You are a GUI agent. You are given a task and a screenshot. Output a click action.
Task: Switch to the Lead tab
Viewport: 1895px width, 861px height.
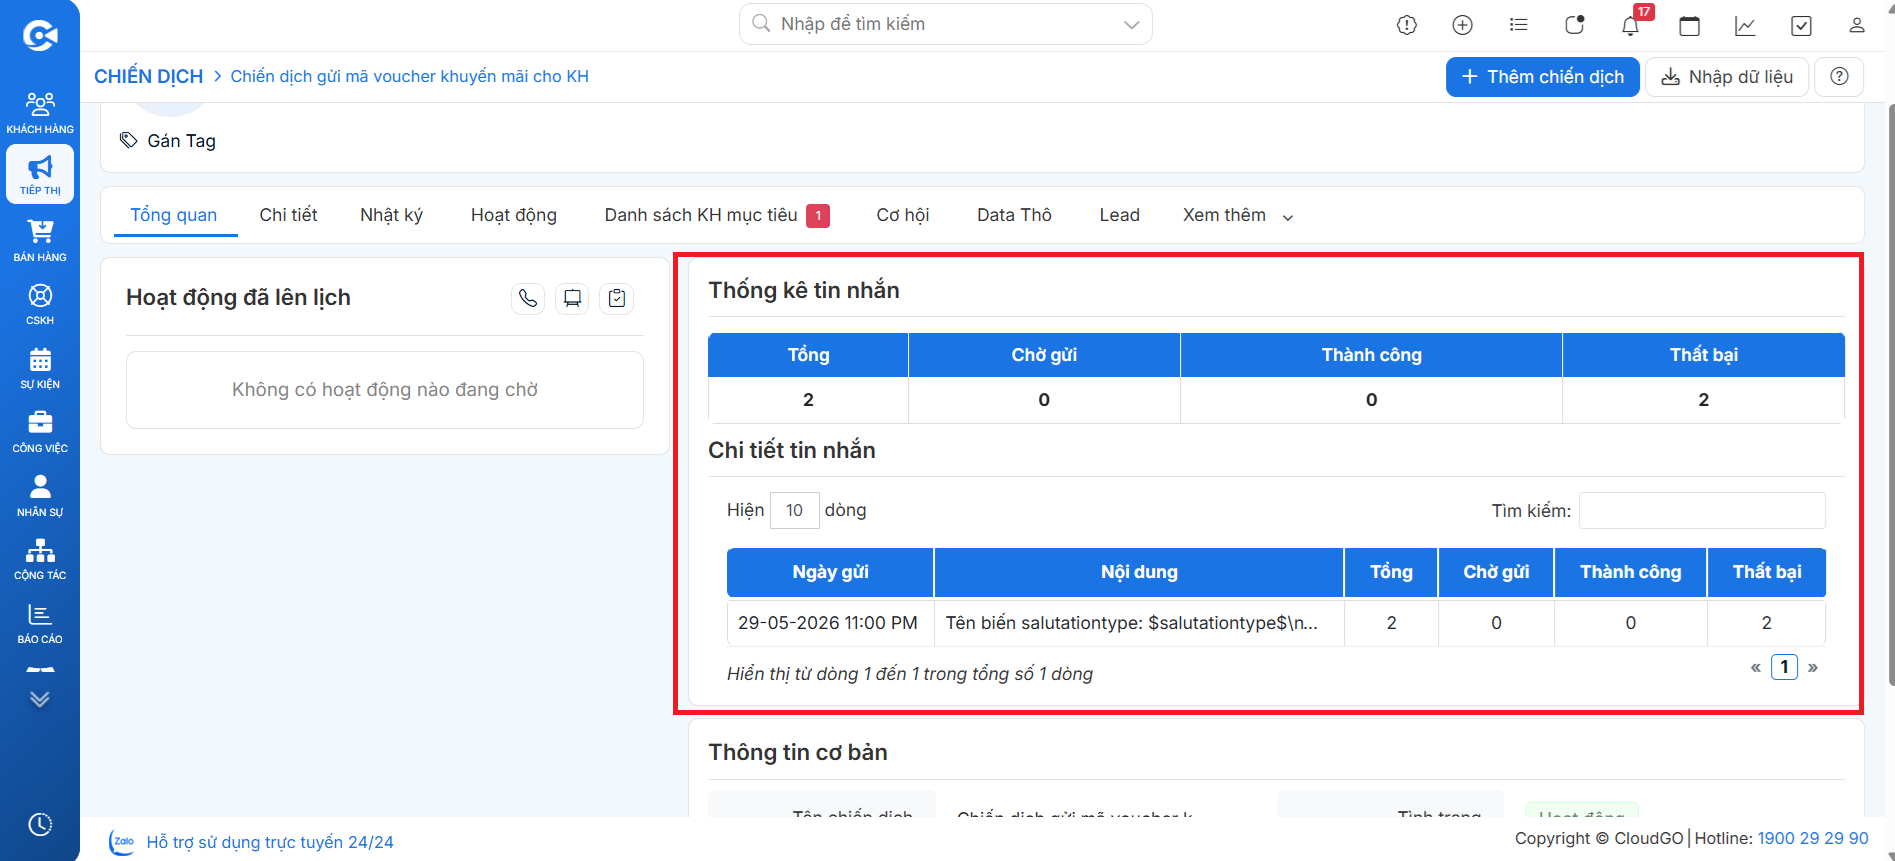[x=1119, y=215]
